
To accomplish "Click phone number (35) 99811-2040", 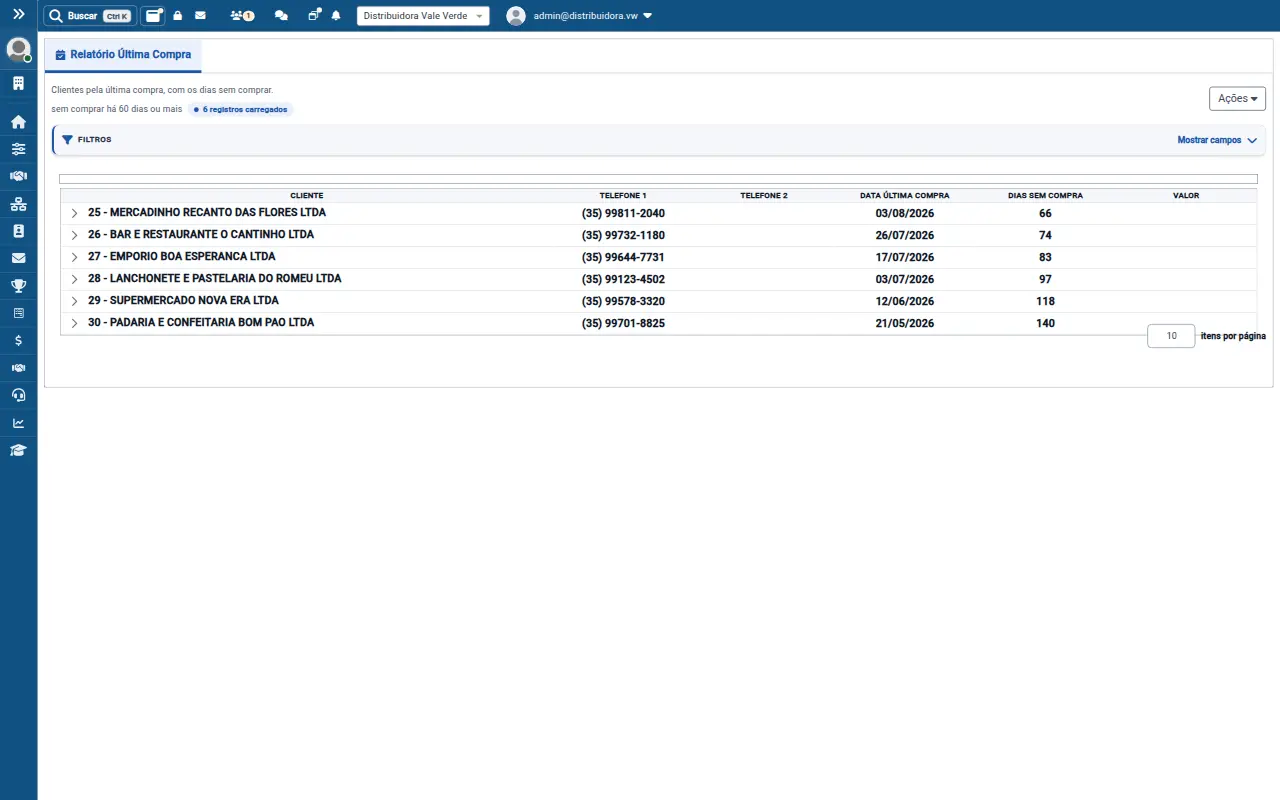I will pos(623,214).
